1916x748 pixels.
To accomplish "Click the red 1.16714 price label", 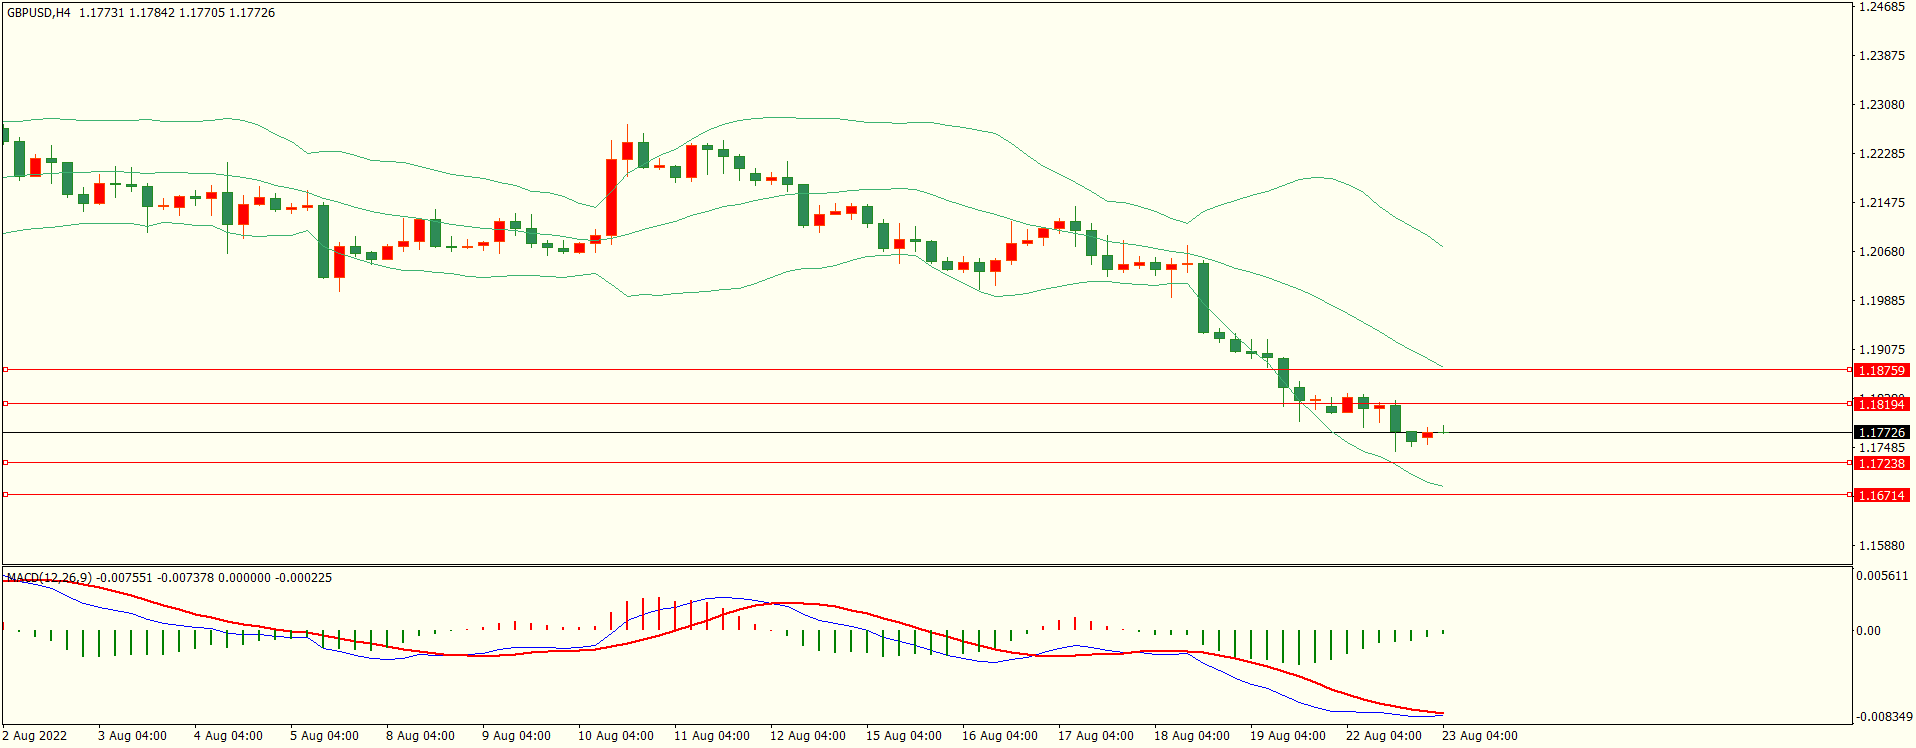I will 1881,496.
